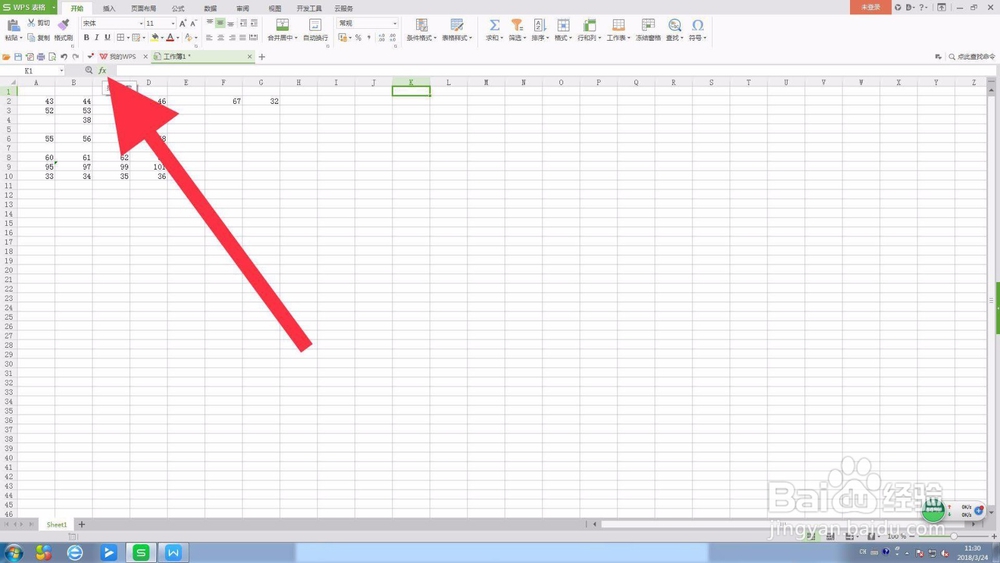Apply percent style format
Image resolution: width=1000 pixels, height=563 pixels.
point(358,38)
